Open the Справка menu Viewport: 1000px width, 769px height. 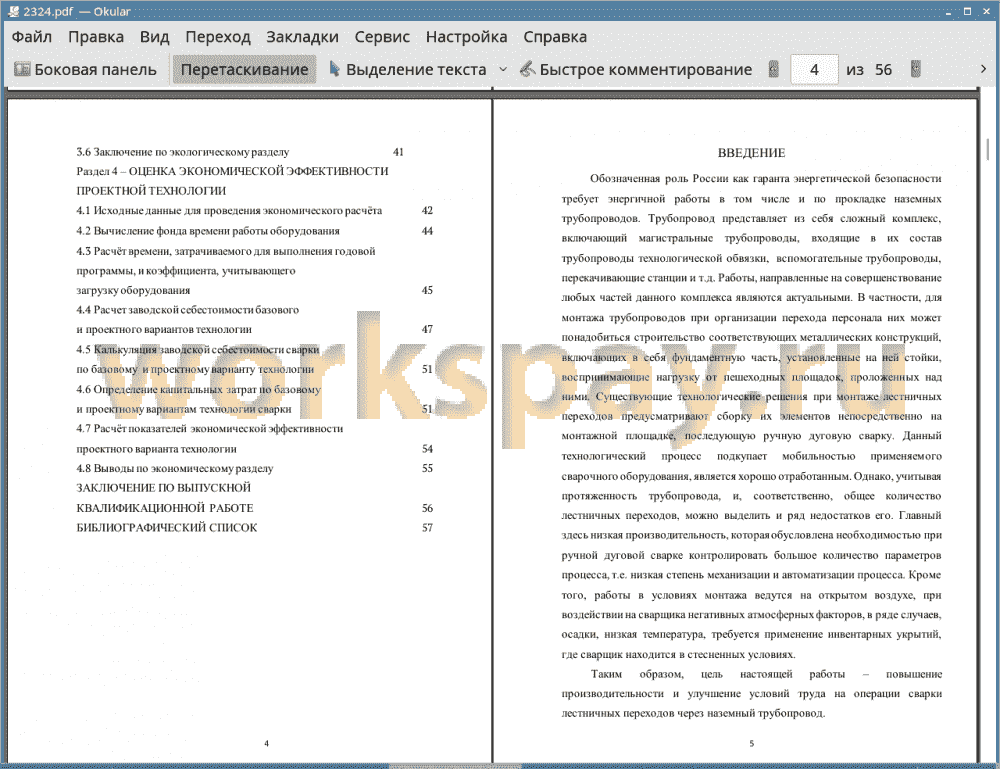[555, 37]
